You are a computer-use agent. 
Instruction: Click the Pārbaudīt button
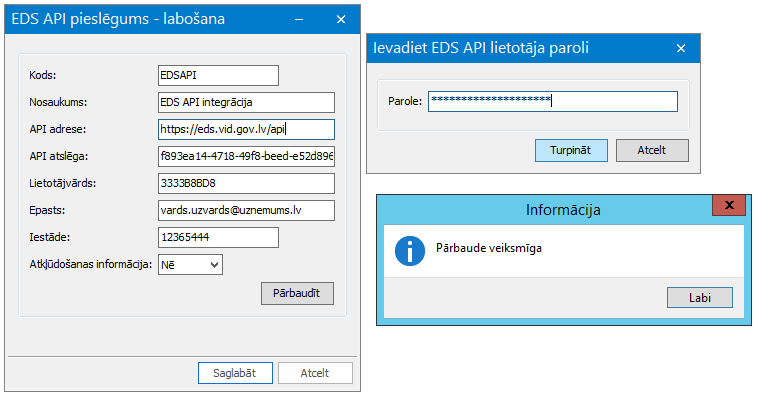pos(297,294)
